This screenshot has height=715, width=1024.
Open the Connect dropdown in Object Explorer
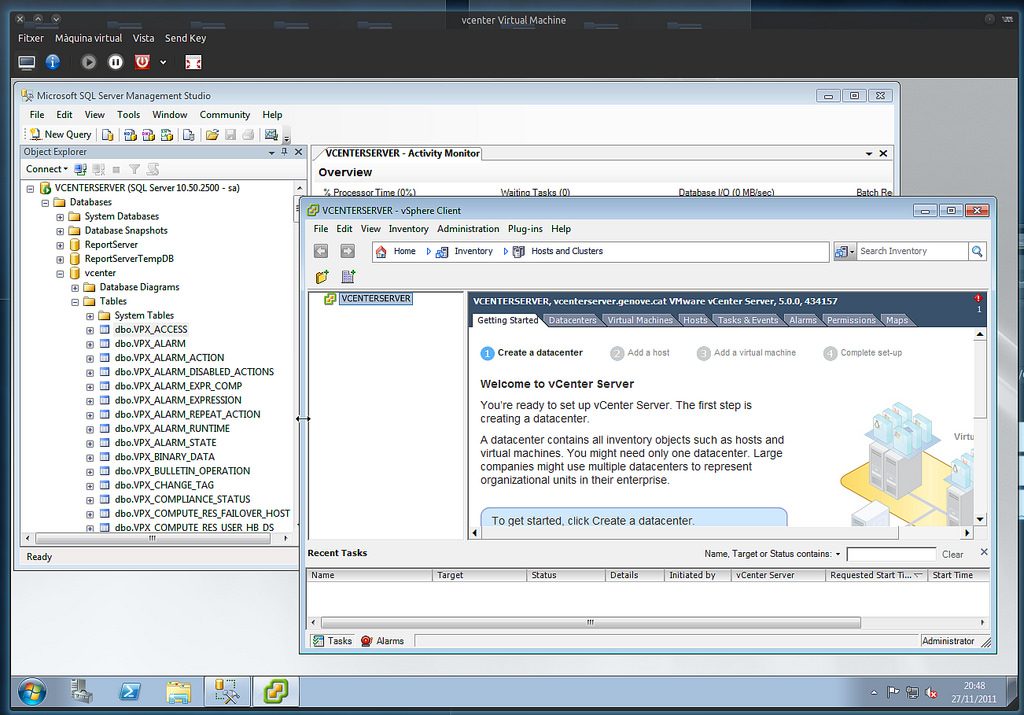pos(46,168)
